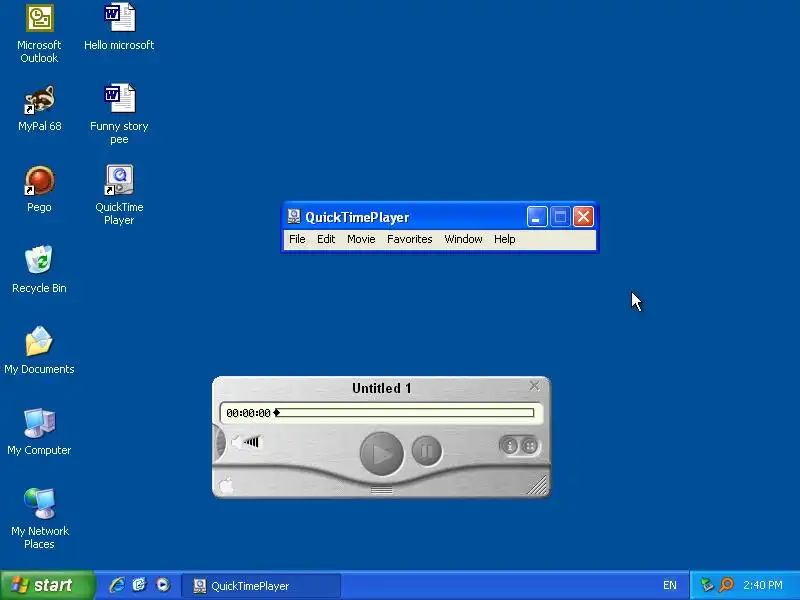Click the safely remove hardware tray icon
The image size is (800, 600).
click(706, 585)
